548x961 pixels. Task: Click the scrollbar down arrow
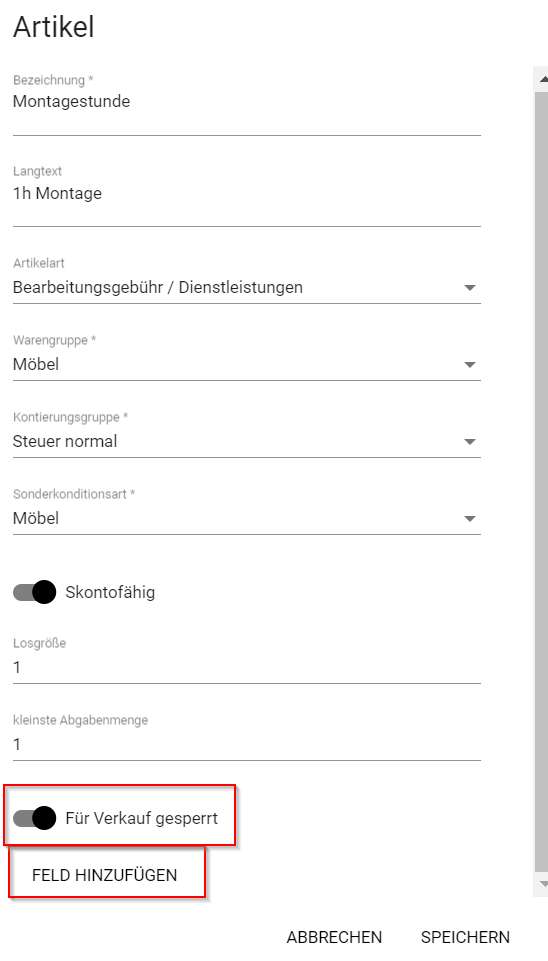click(542, 885)
